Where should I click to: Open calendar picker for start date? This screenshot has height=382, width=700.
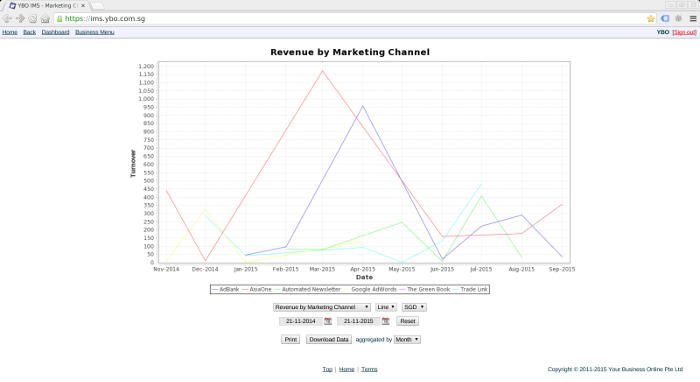click(x=328, y=321)
